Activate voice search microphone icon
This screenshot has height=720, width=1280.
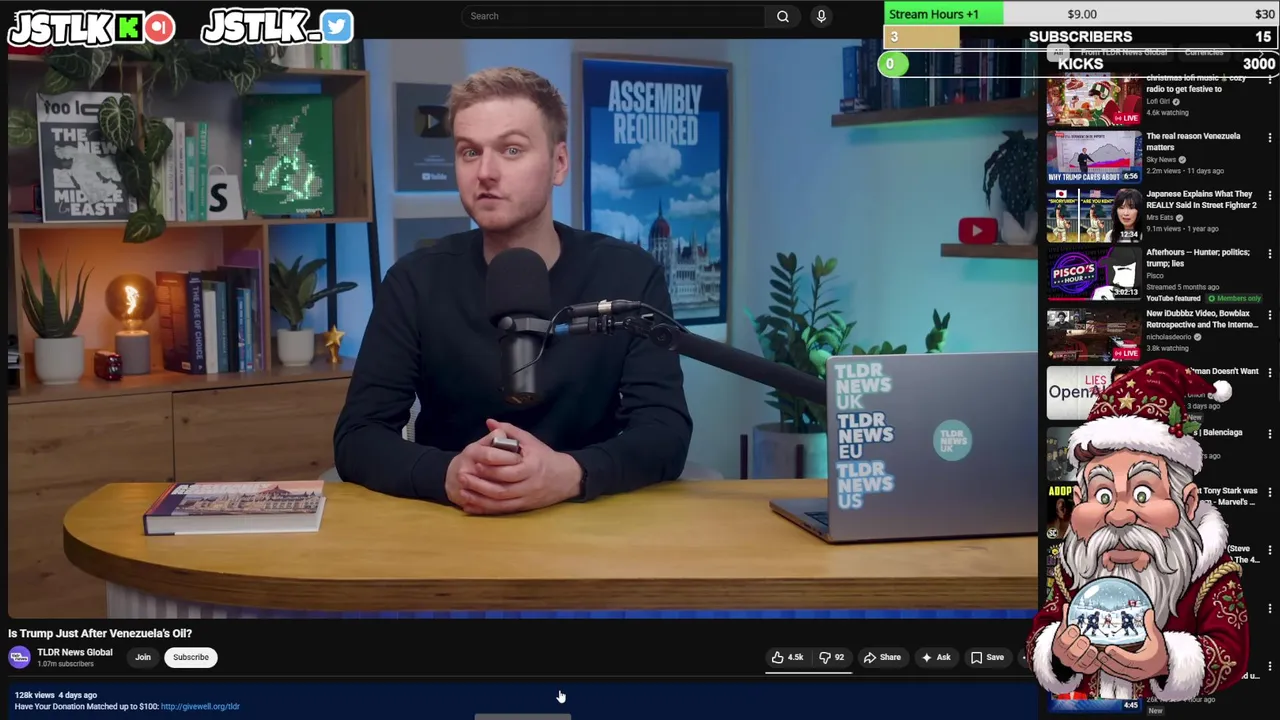821,16
